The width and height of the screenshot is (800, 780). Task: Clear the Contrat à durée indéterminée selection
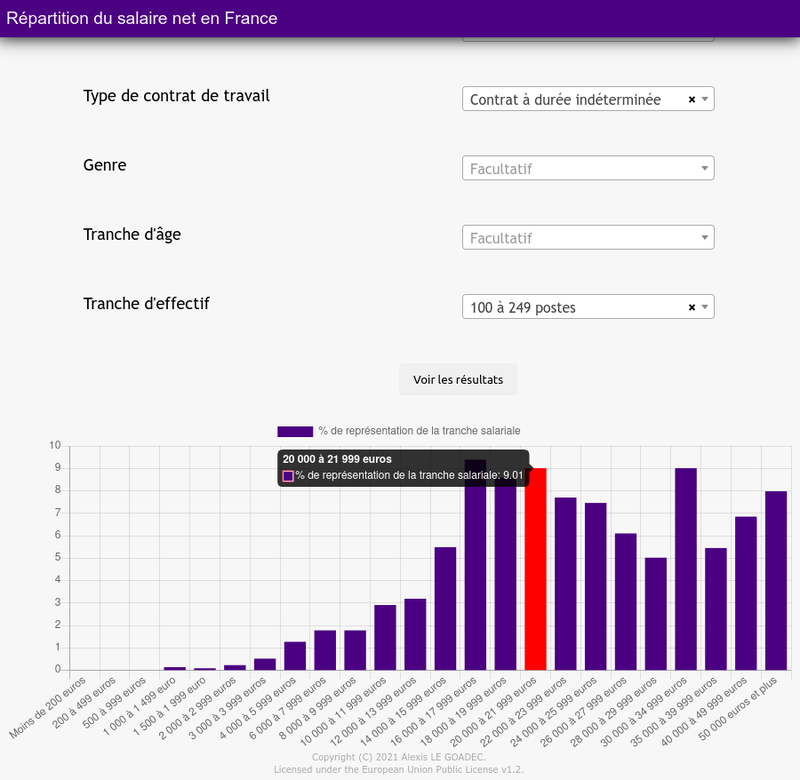pos(691,100)
